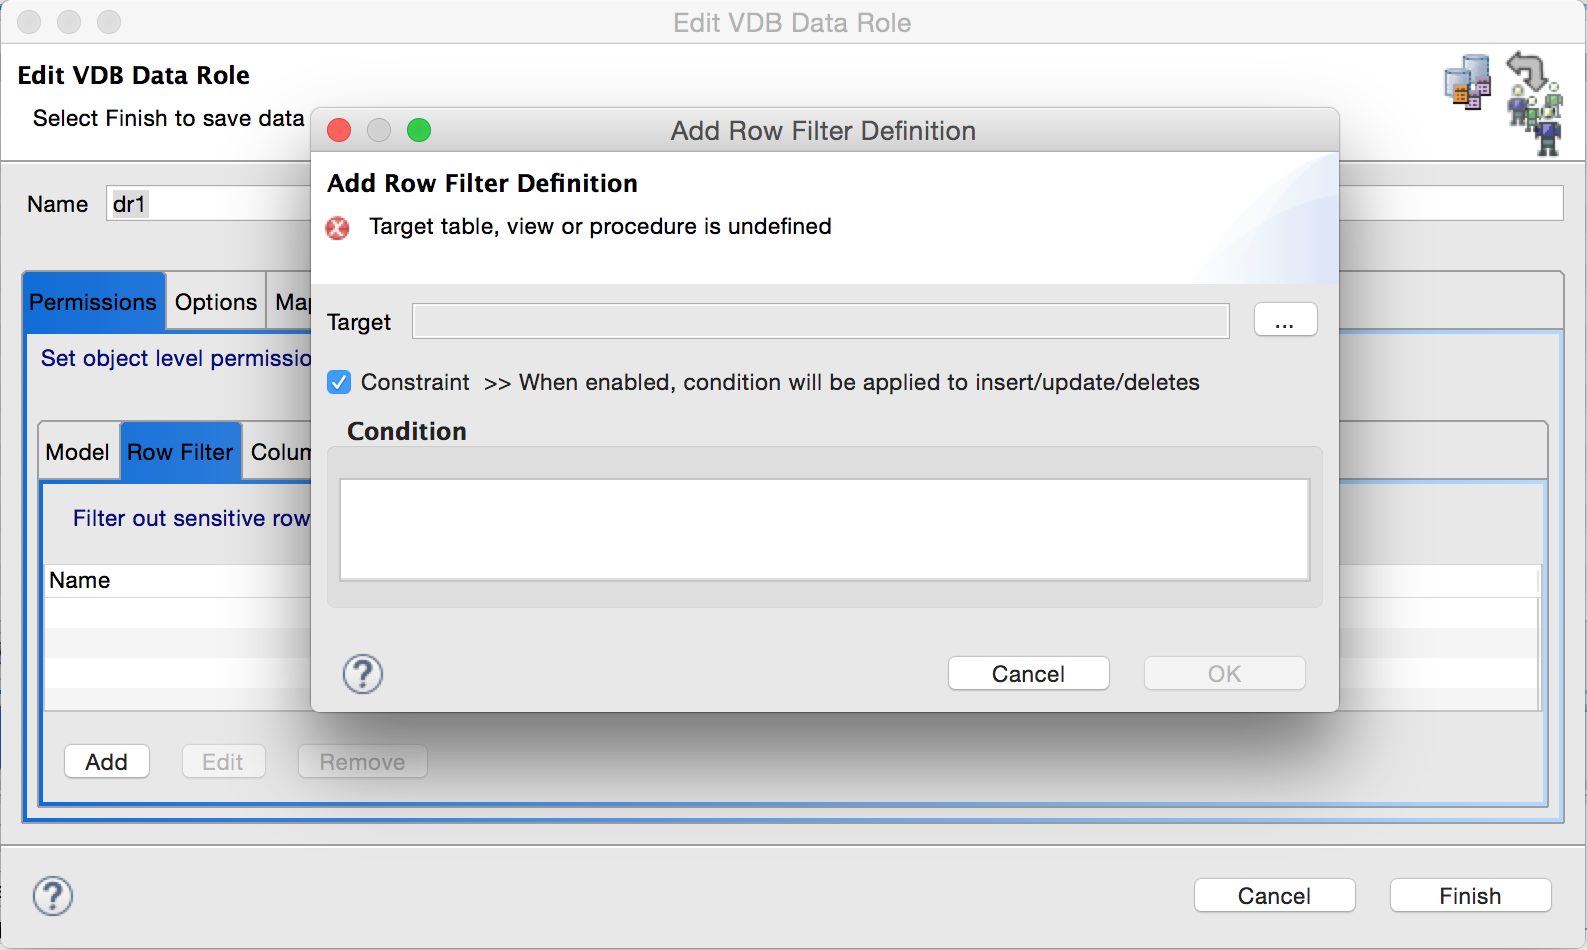Open the Target browse '...' button
Image resolution: width=1587 pixels, height=950 pixels.
pos(1285,320)
